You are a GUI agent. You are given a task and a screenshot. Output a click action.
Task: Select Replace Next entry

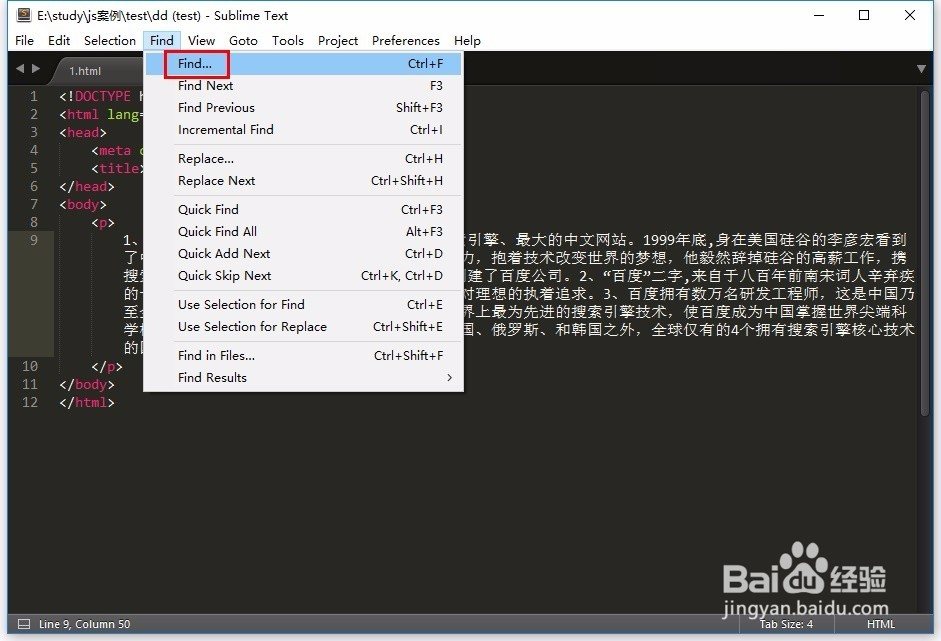(304, 181)
